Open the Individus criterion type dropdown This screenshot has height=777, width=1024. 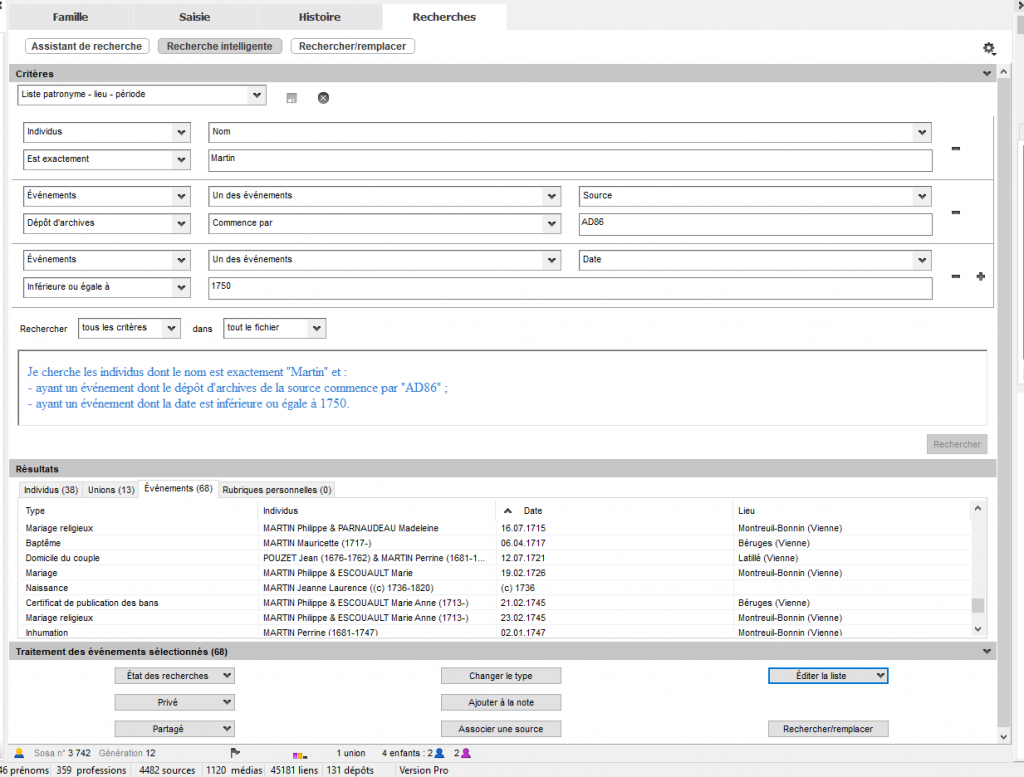tap(107, 132)
